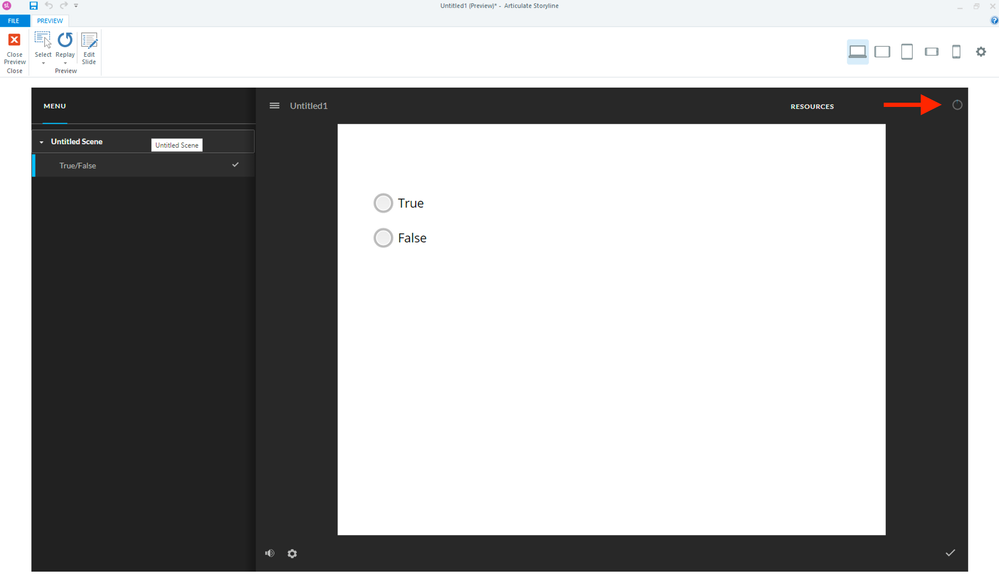Switch to tablet landscape preview
999x579 pixels.
click(x=882, y=52)
